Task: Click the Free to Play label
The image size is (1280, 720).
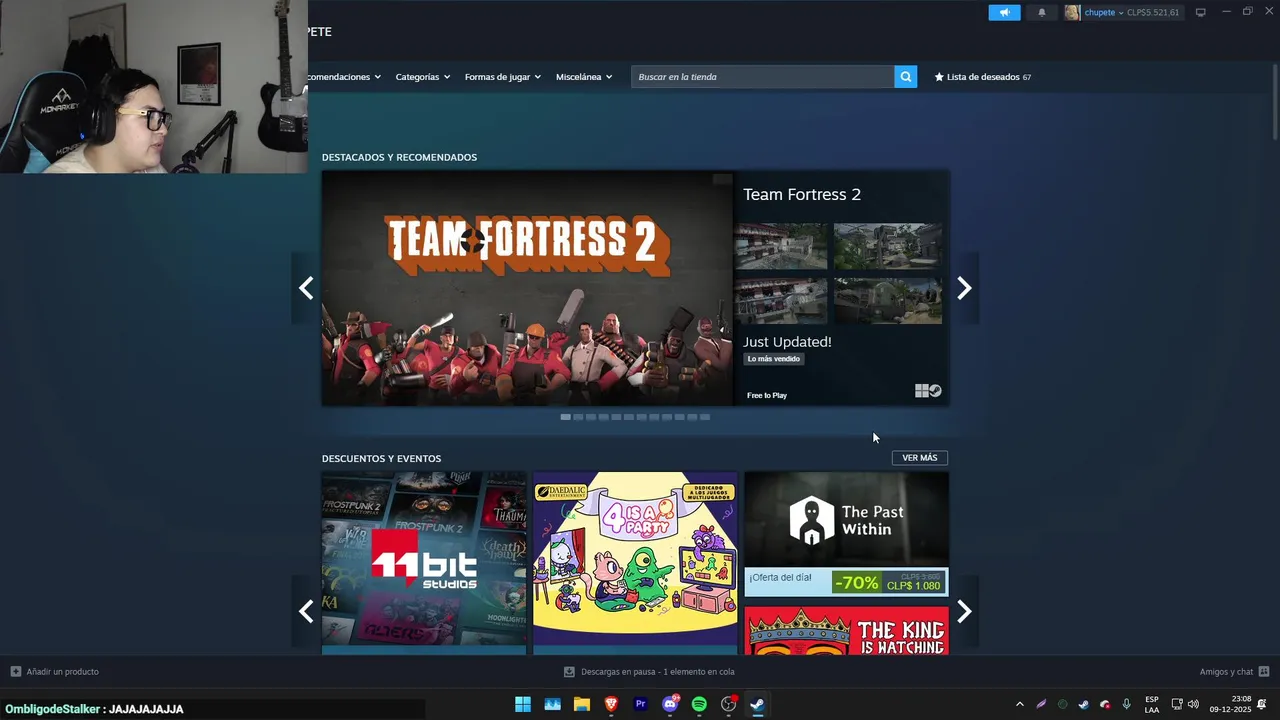Action: pyautogui.click(x=767, y=395)
